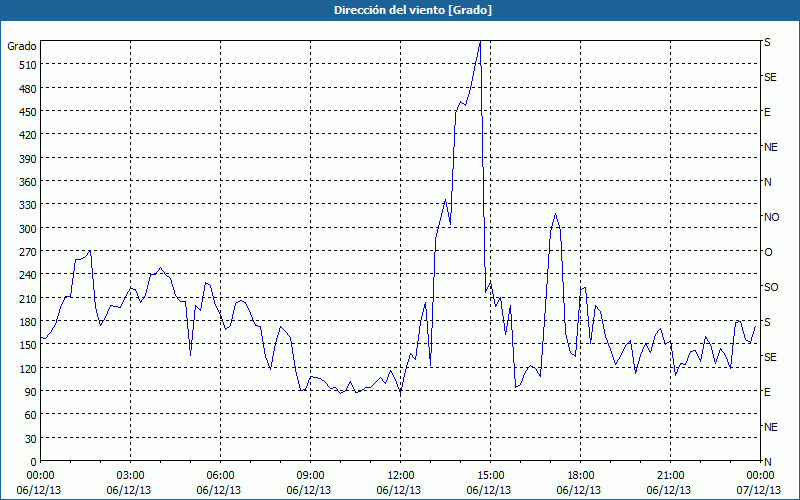Select the 'O' compass direction label
Image resolution: width=800 pixels, height=500 pixels.
[768, 252]
